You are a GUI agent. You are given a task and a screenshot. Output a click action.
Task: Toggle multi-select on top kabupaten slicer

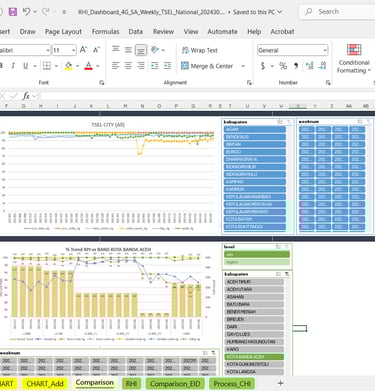click(x=280, y=122)
